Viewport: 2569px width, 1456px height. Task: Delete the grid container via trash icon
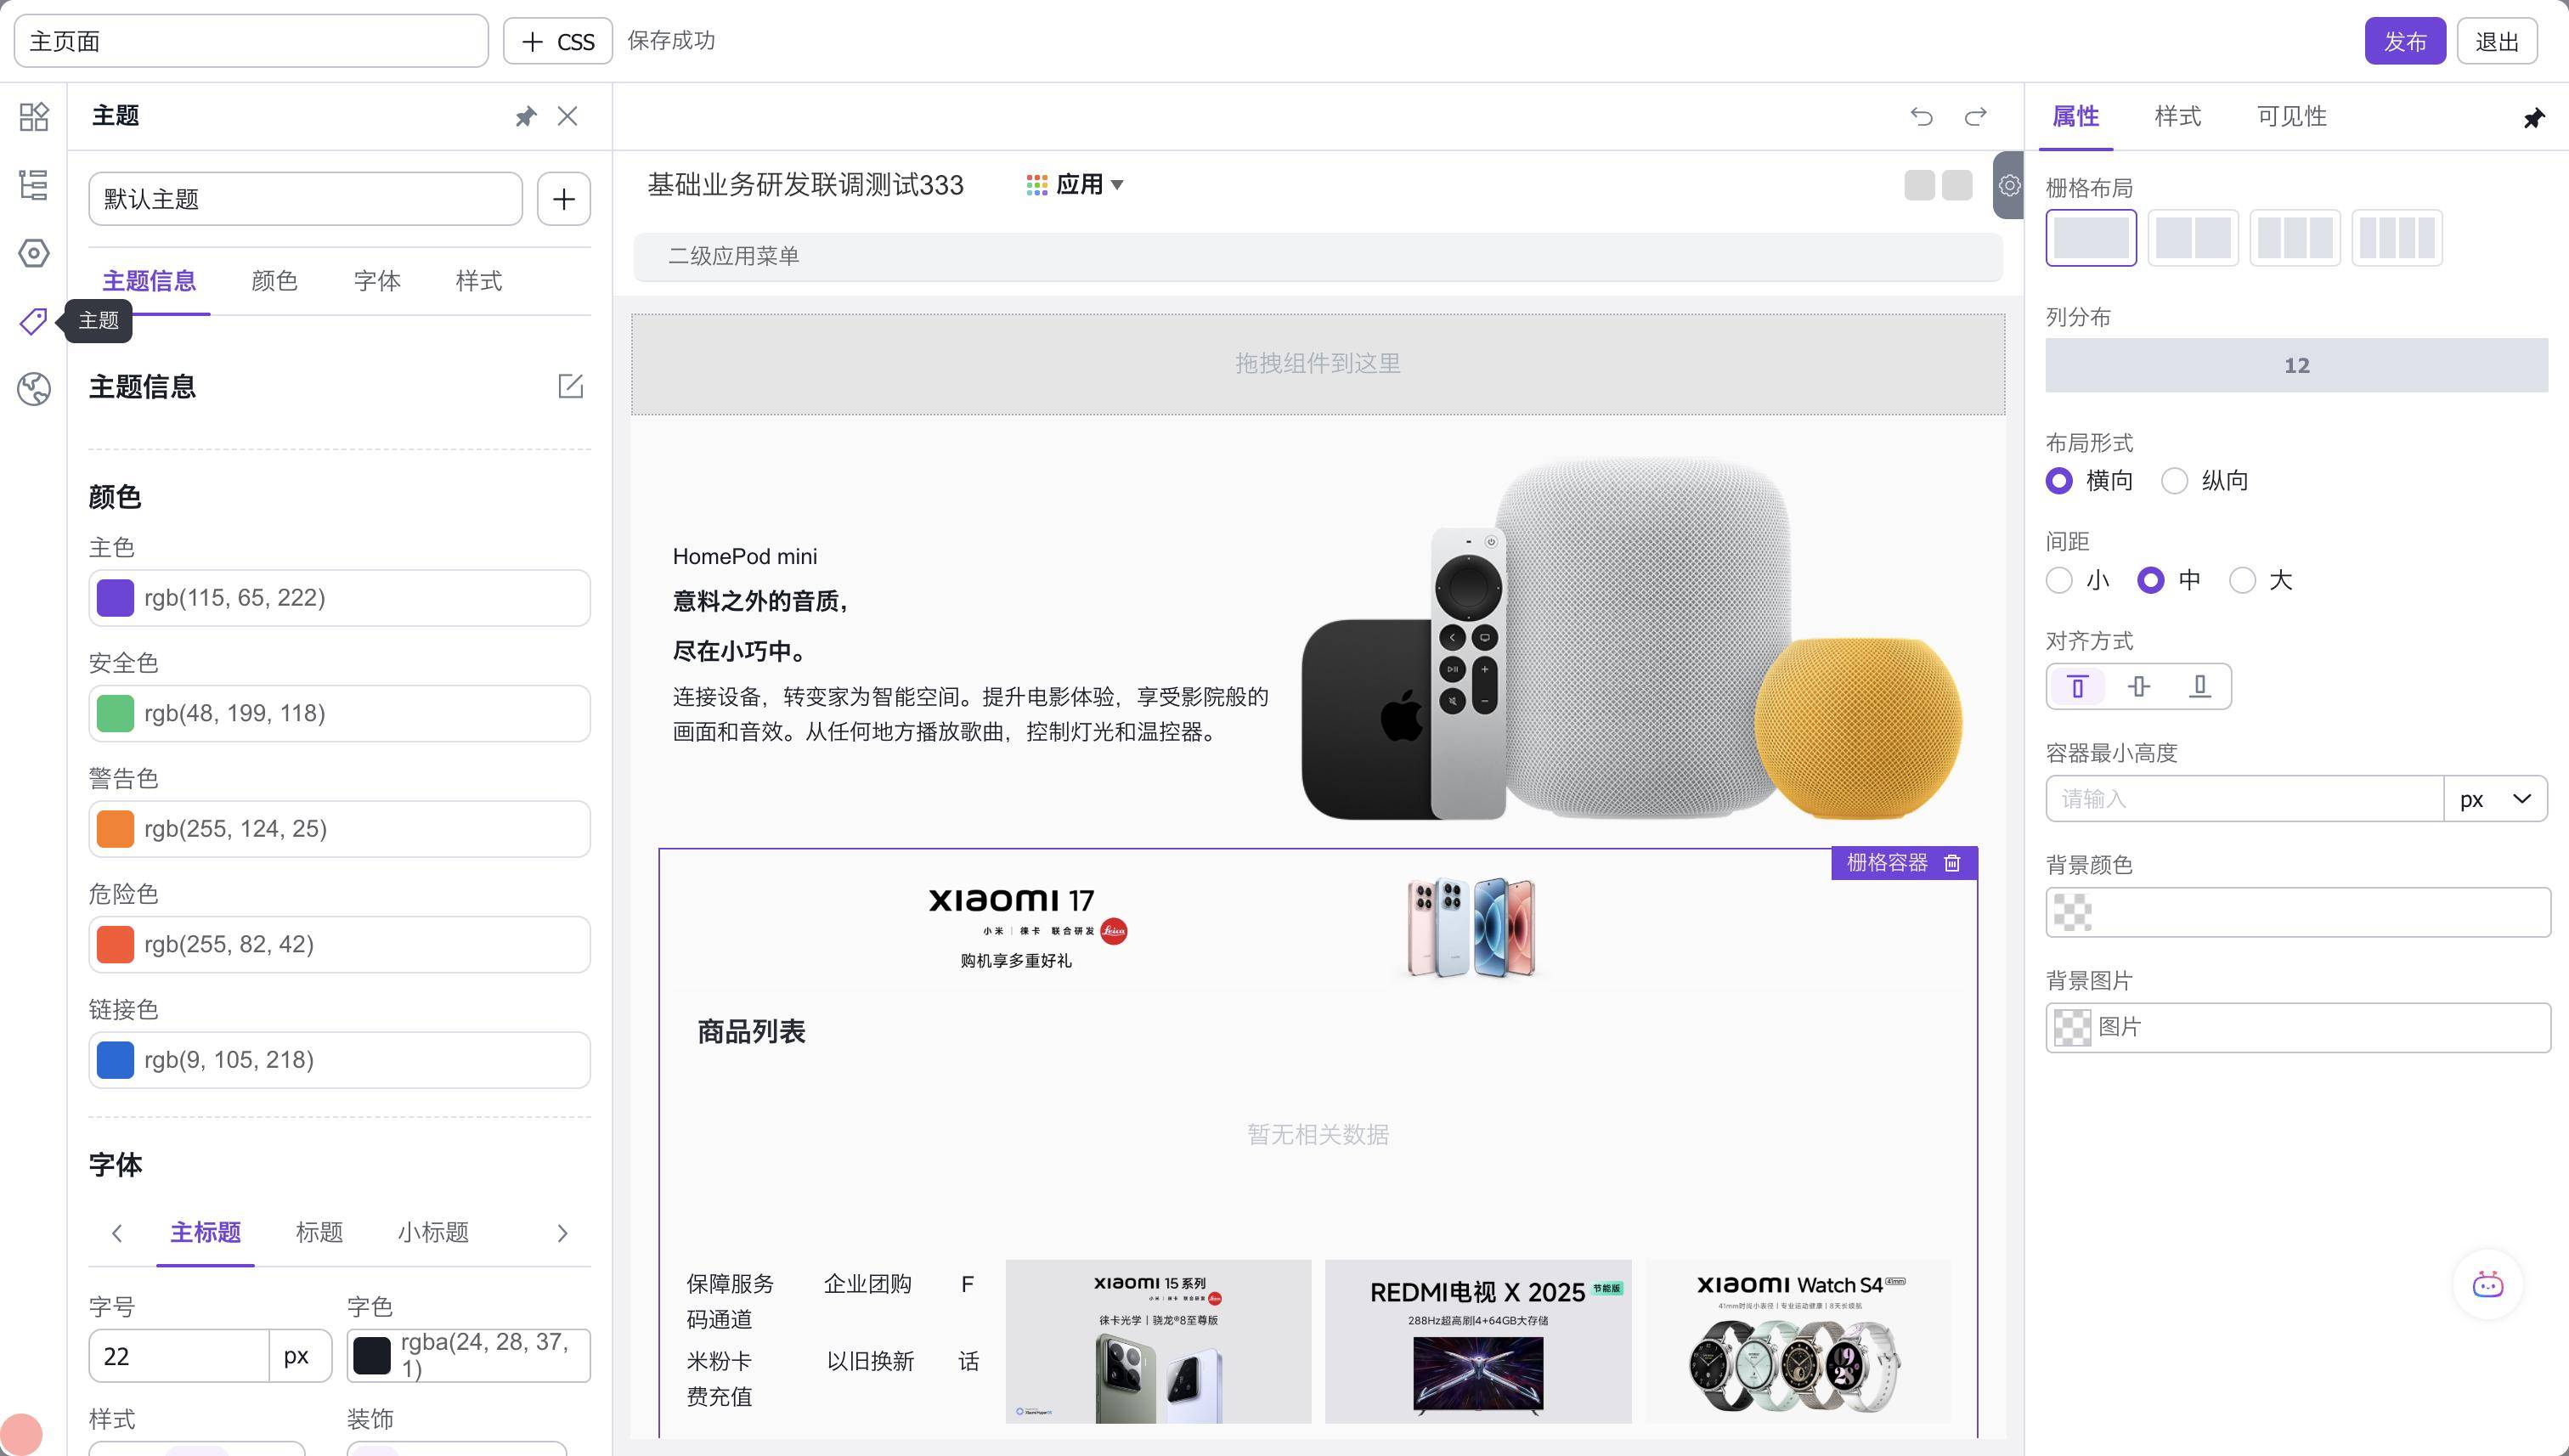pos(1952,863)
